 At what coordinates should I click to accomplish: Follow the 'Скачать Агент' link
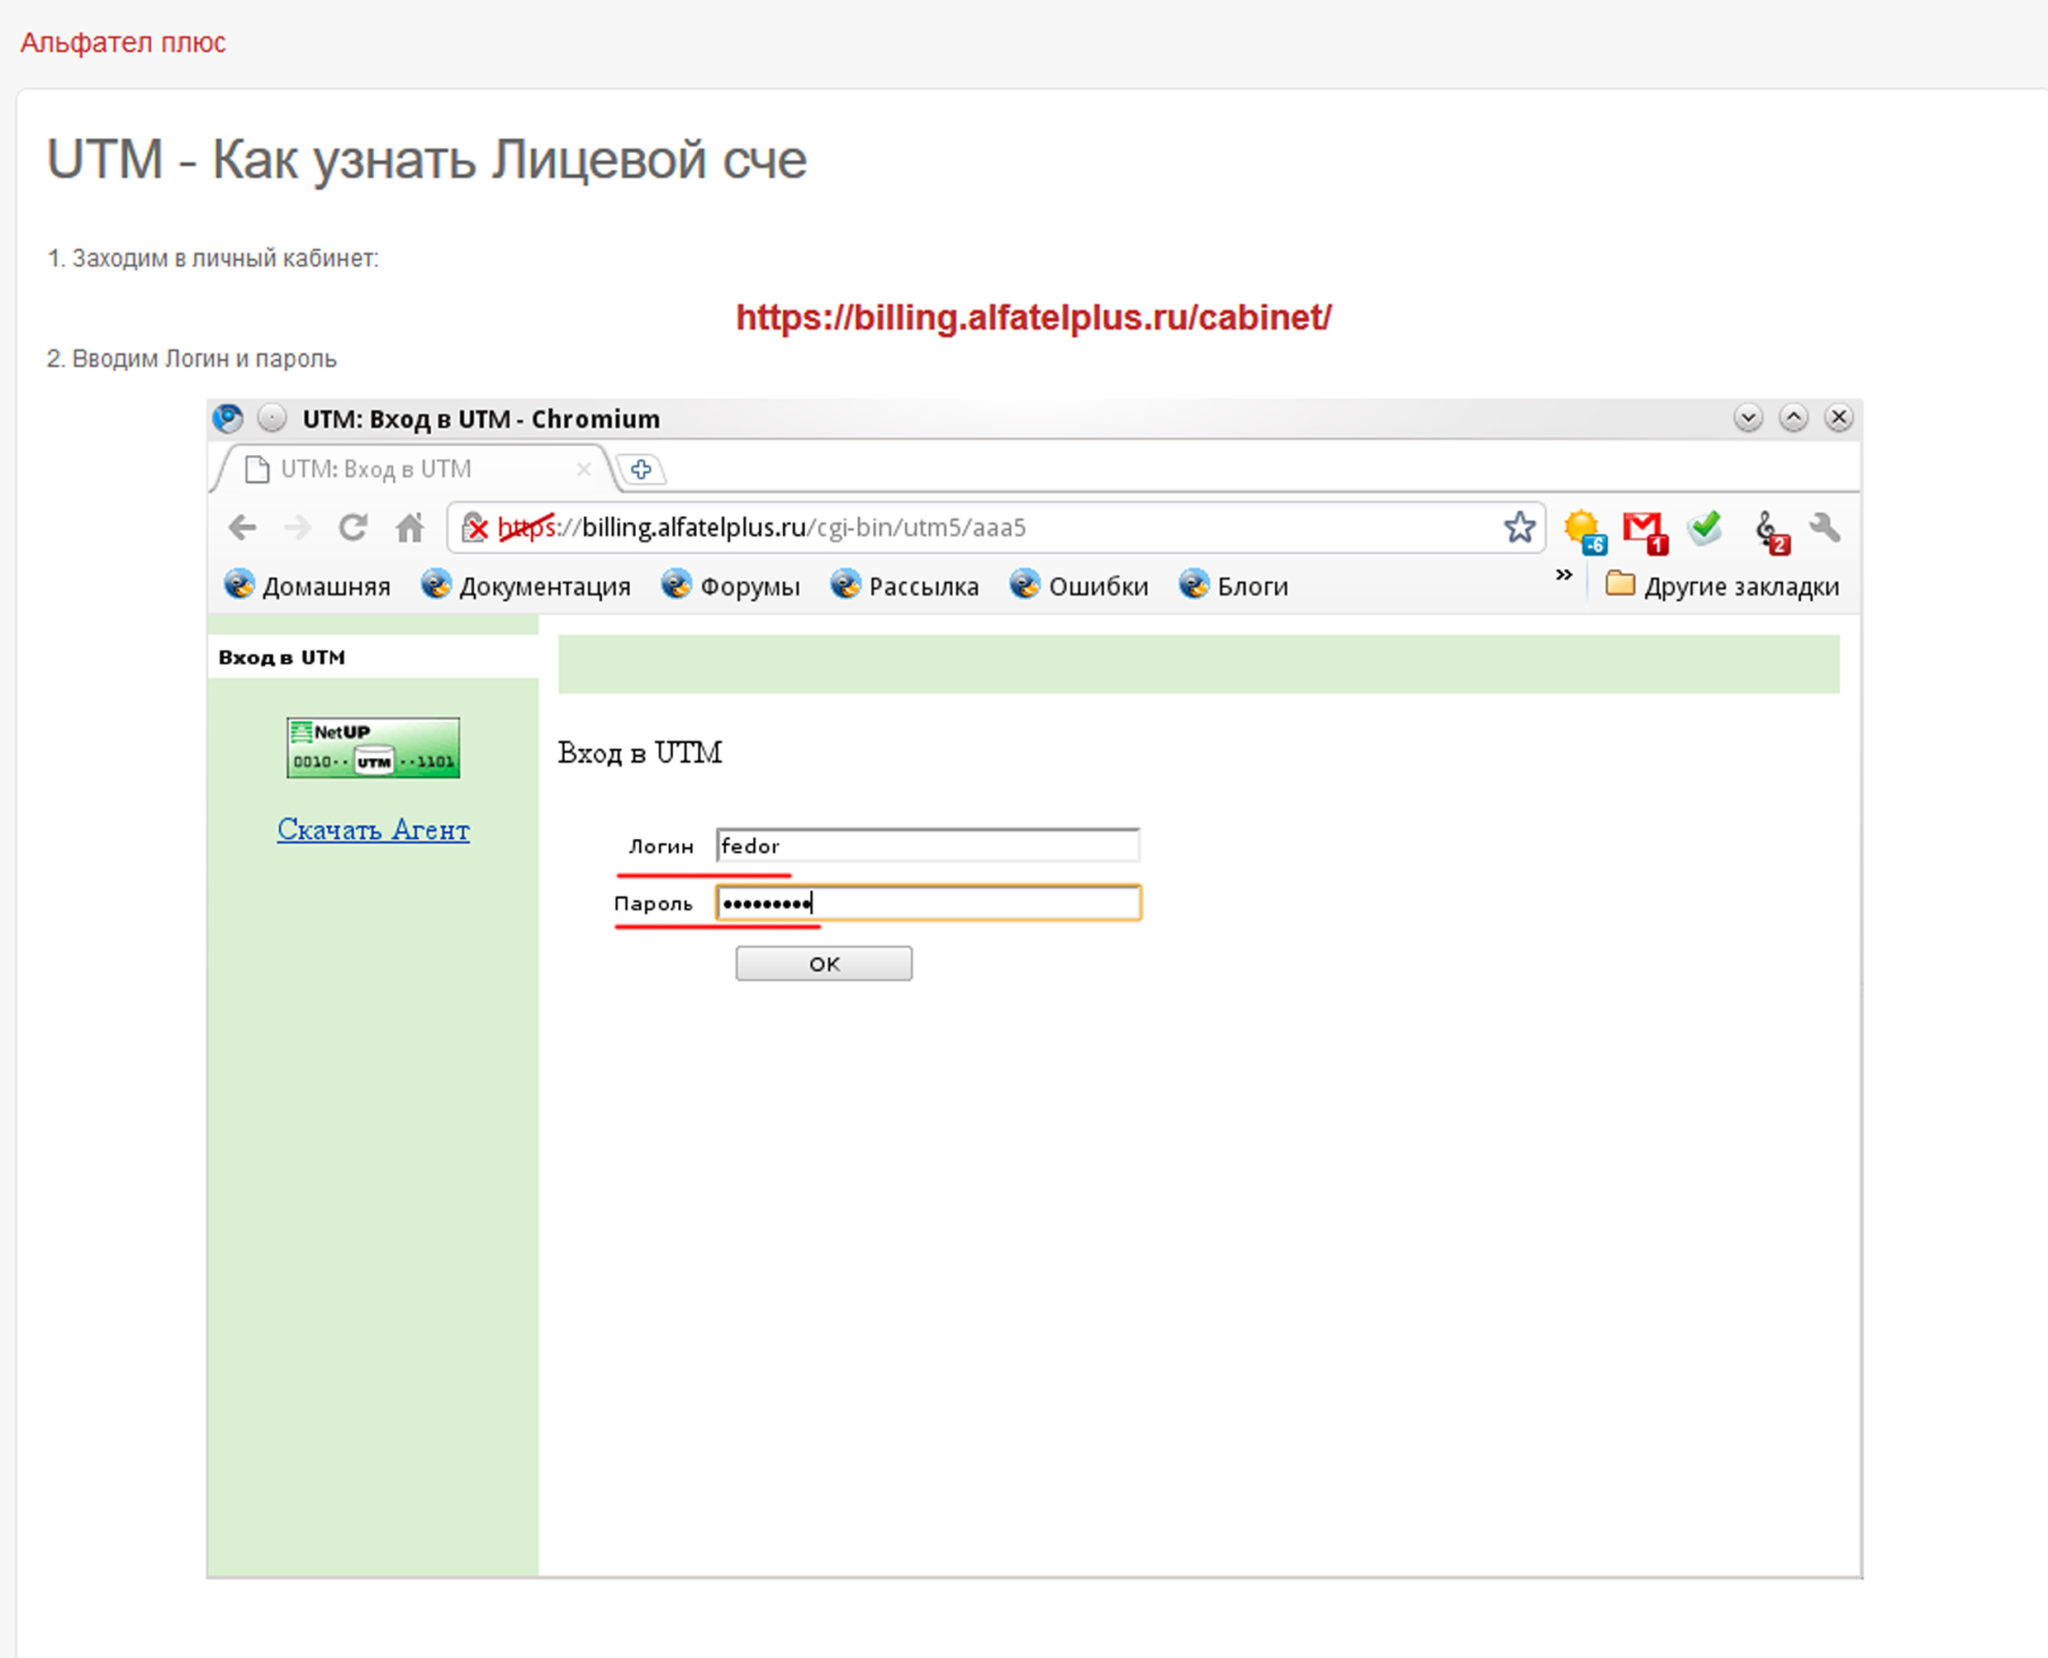(373, 829)
